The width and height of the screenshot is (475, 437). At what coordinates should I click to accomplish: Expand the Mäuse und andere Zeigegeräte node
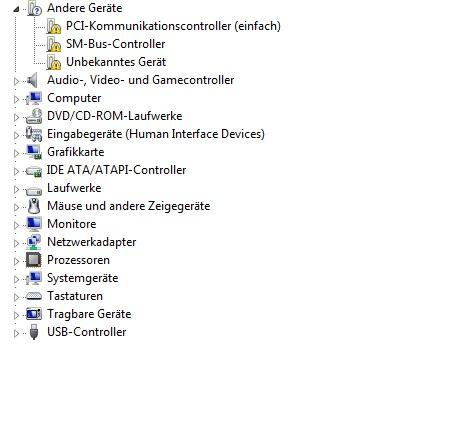(16, 207)
